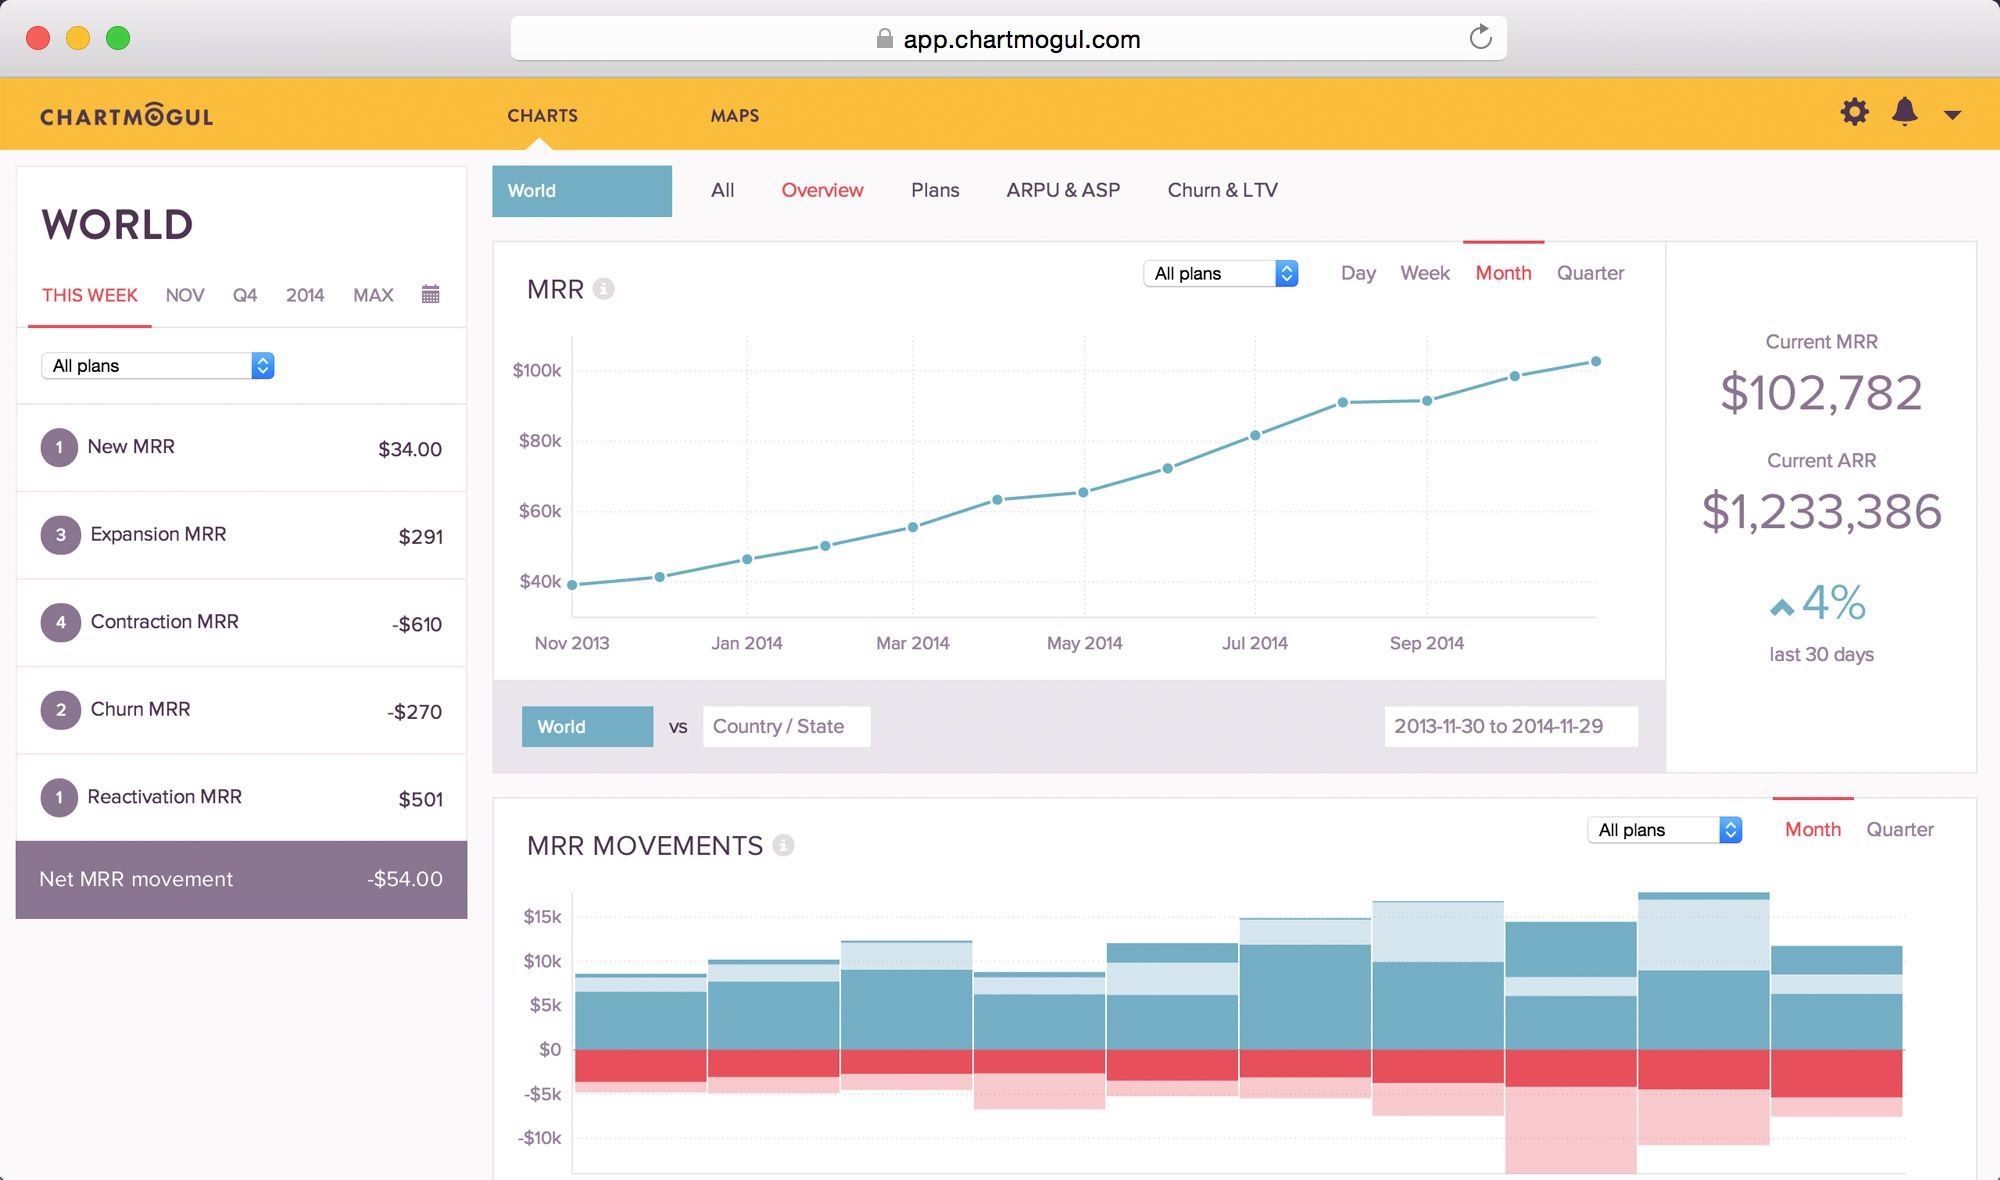Select the Plans chart view
Screen dimensions: 2000x1180
pyautogui.click(x=935, y=190)
